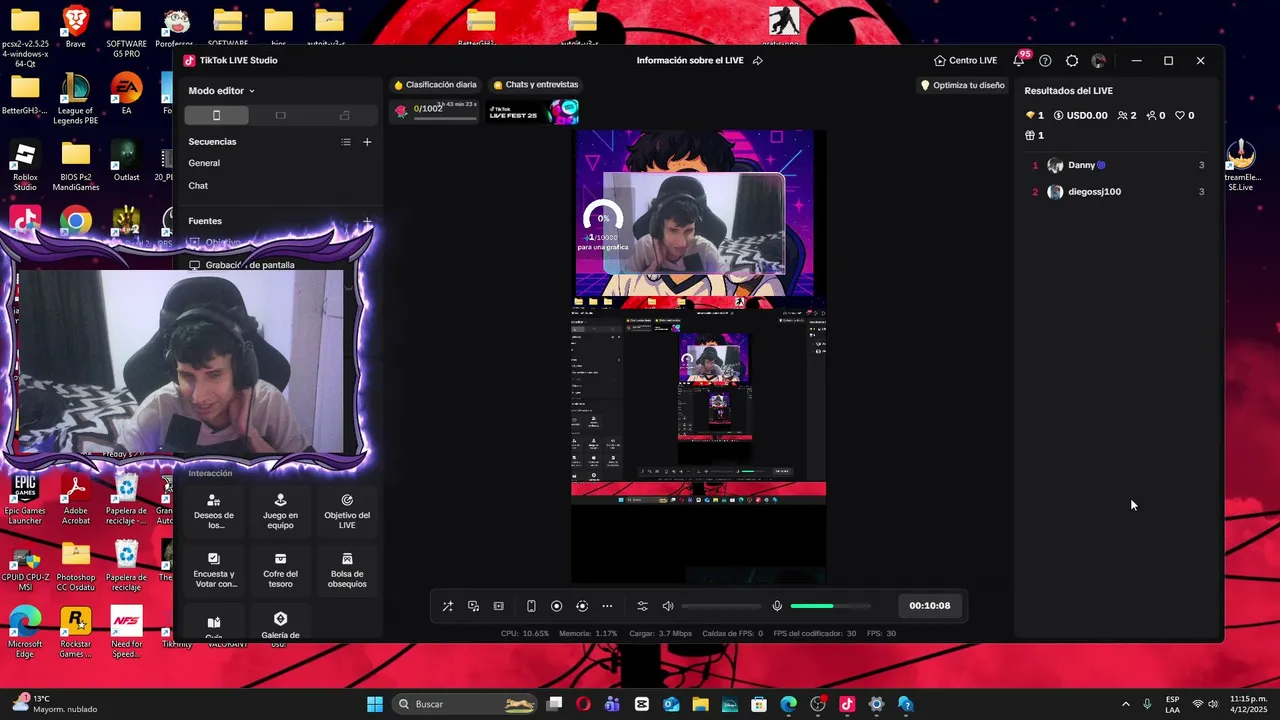This screenshot has width=1280, height=720.
Task: Open Cofre del tesoro tile
Action: pyautogui.click(x=280, y=570)
